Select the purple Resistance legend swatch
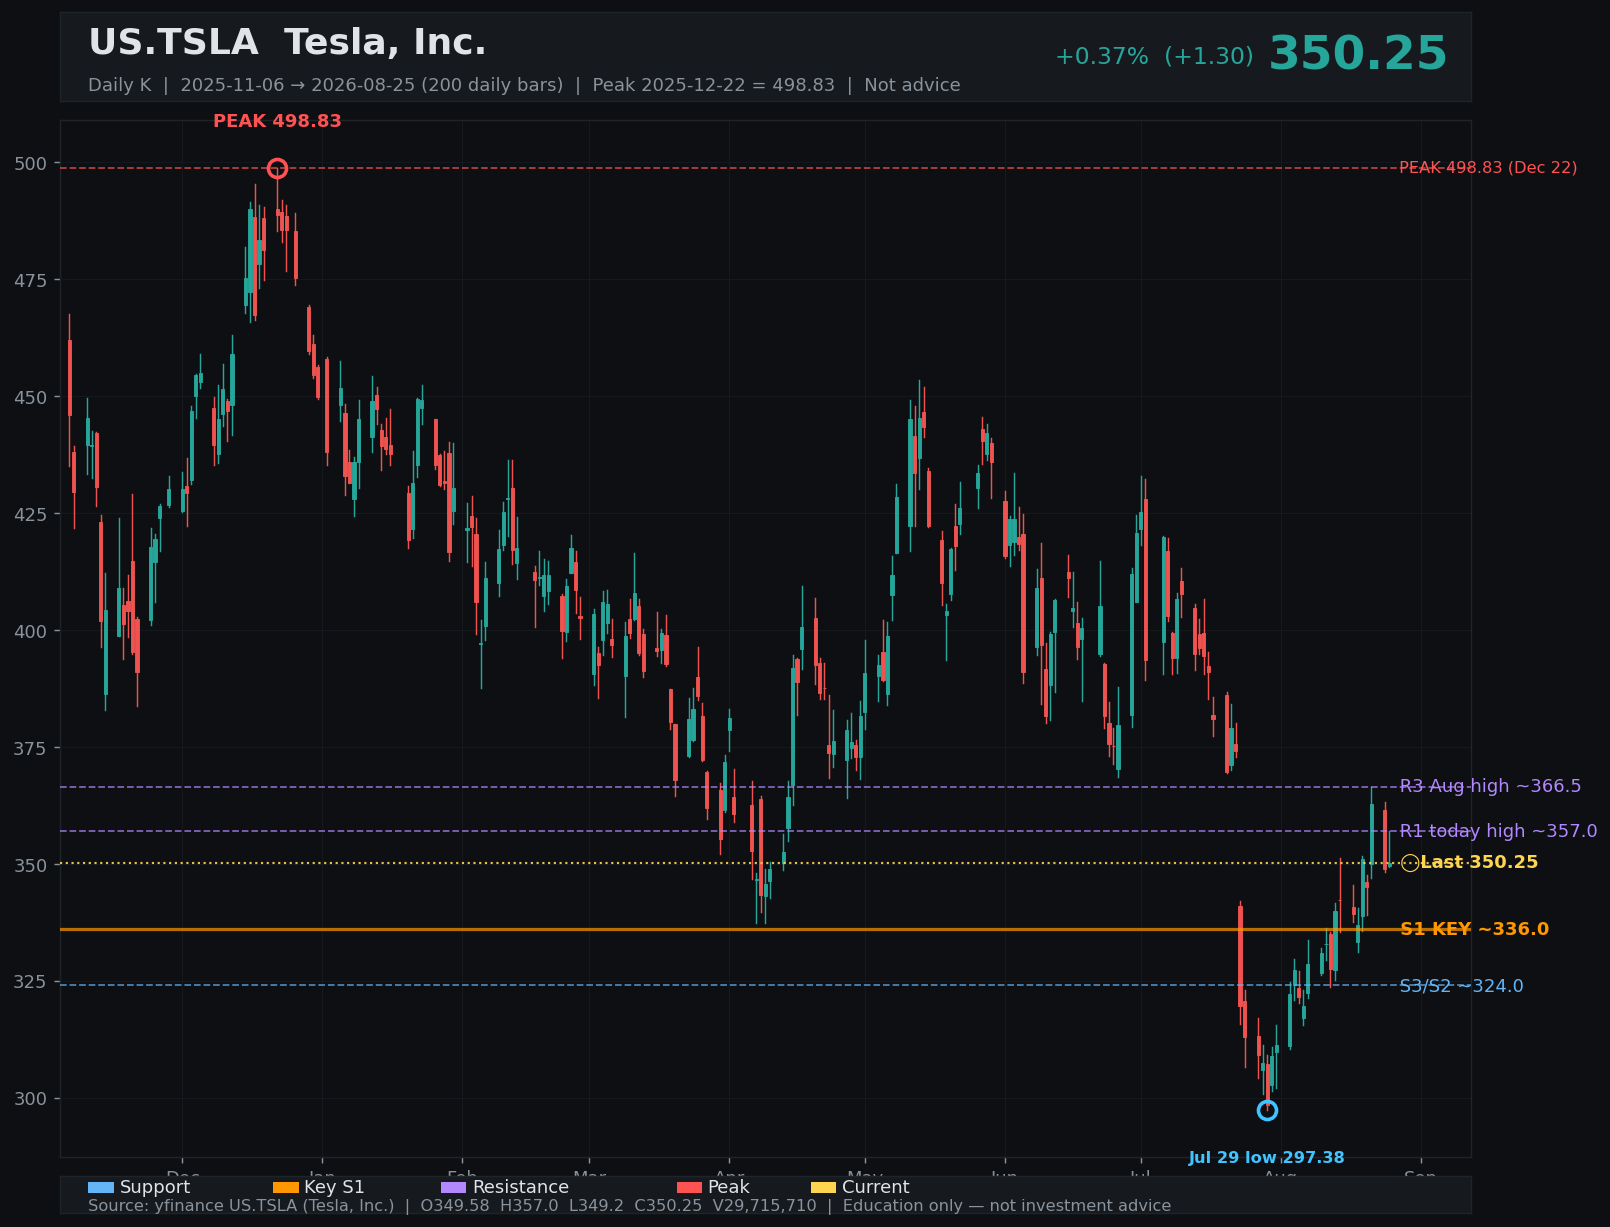The height and width of the screenshot is (1227, 1610). [x=454, y=1187]
